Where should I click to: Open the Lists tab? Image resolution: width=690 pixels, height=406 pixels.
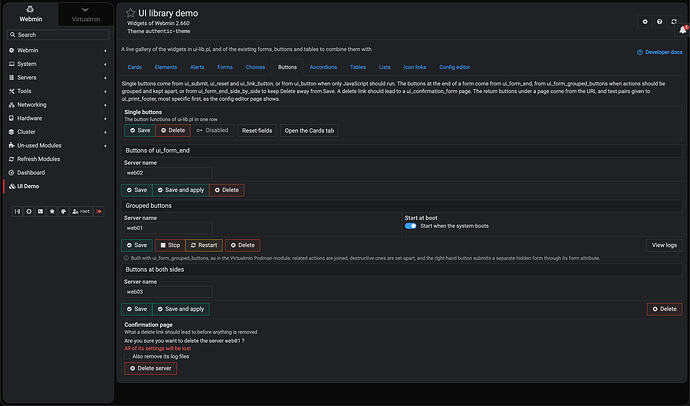click(385, 67)
